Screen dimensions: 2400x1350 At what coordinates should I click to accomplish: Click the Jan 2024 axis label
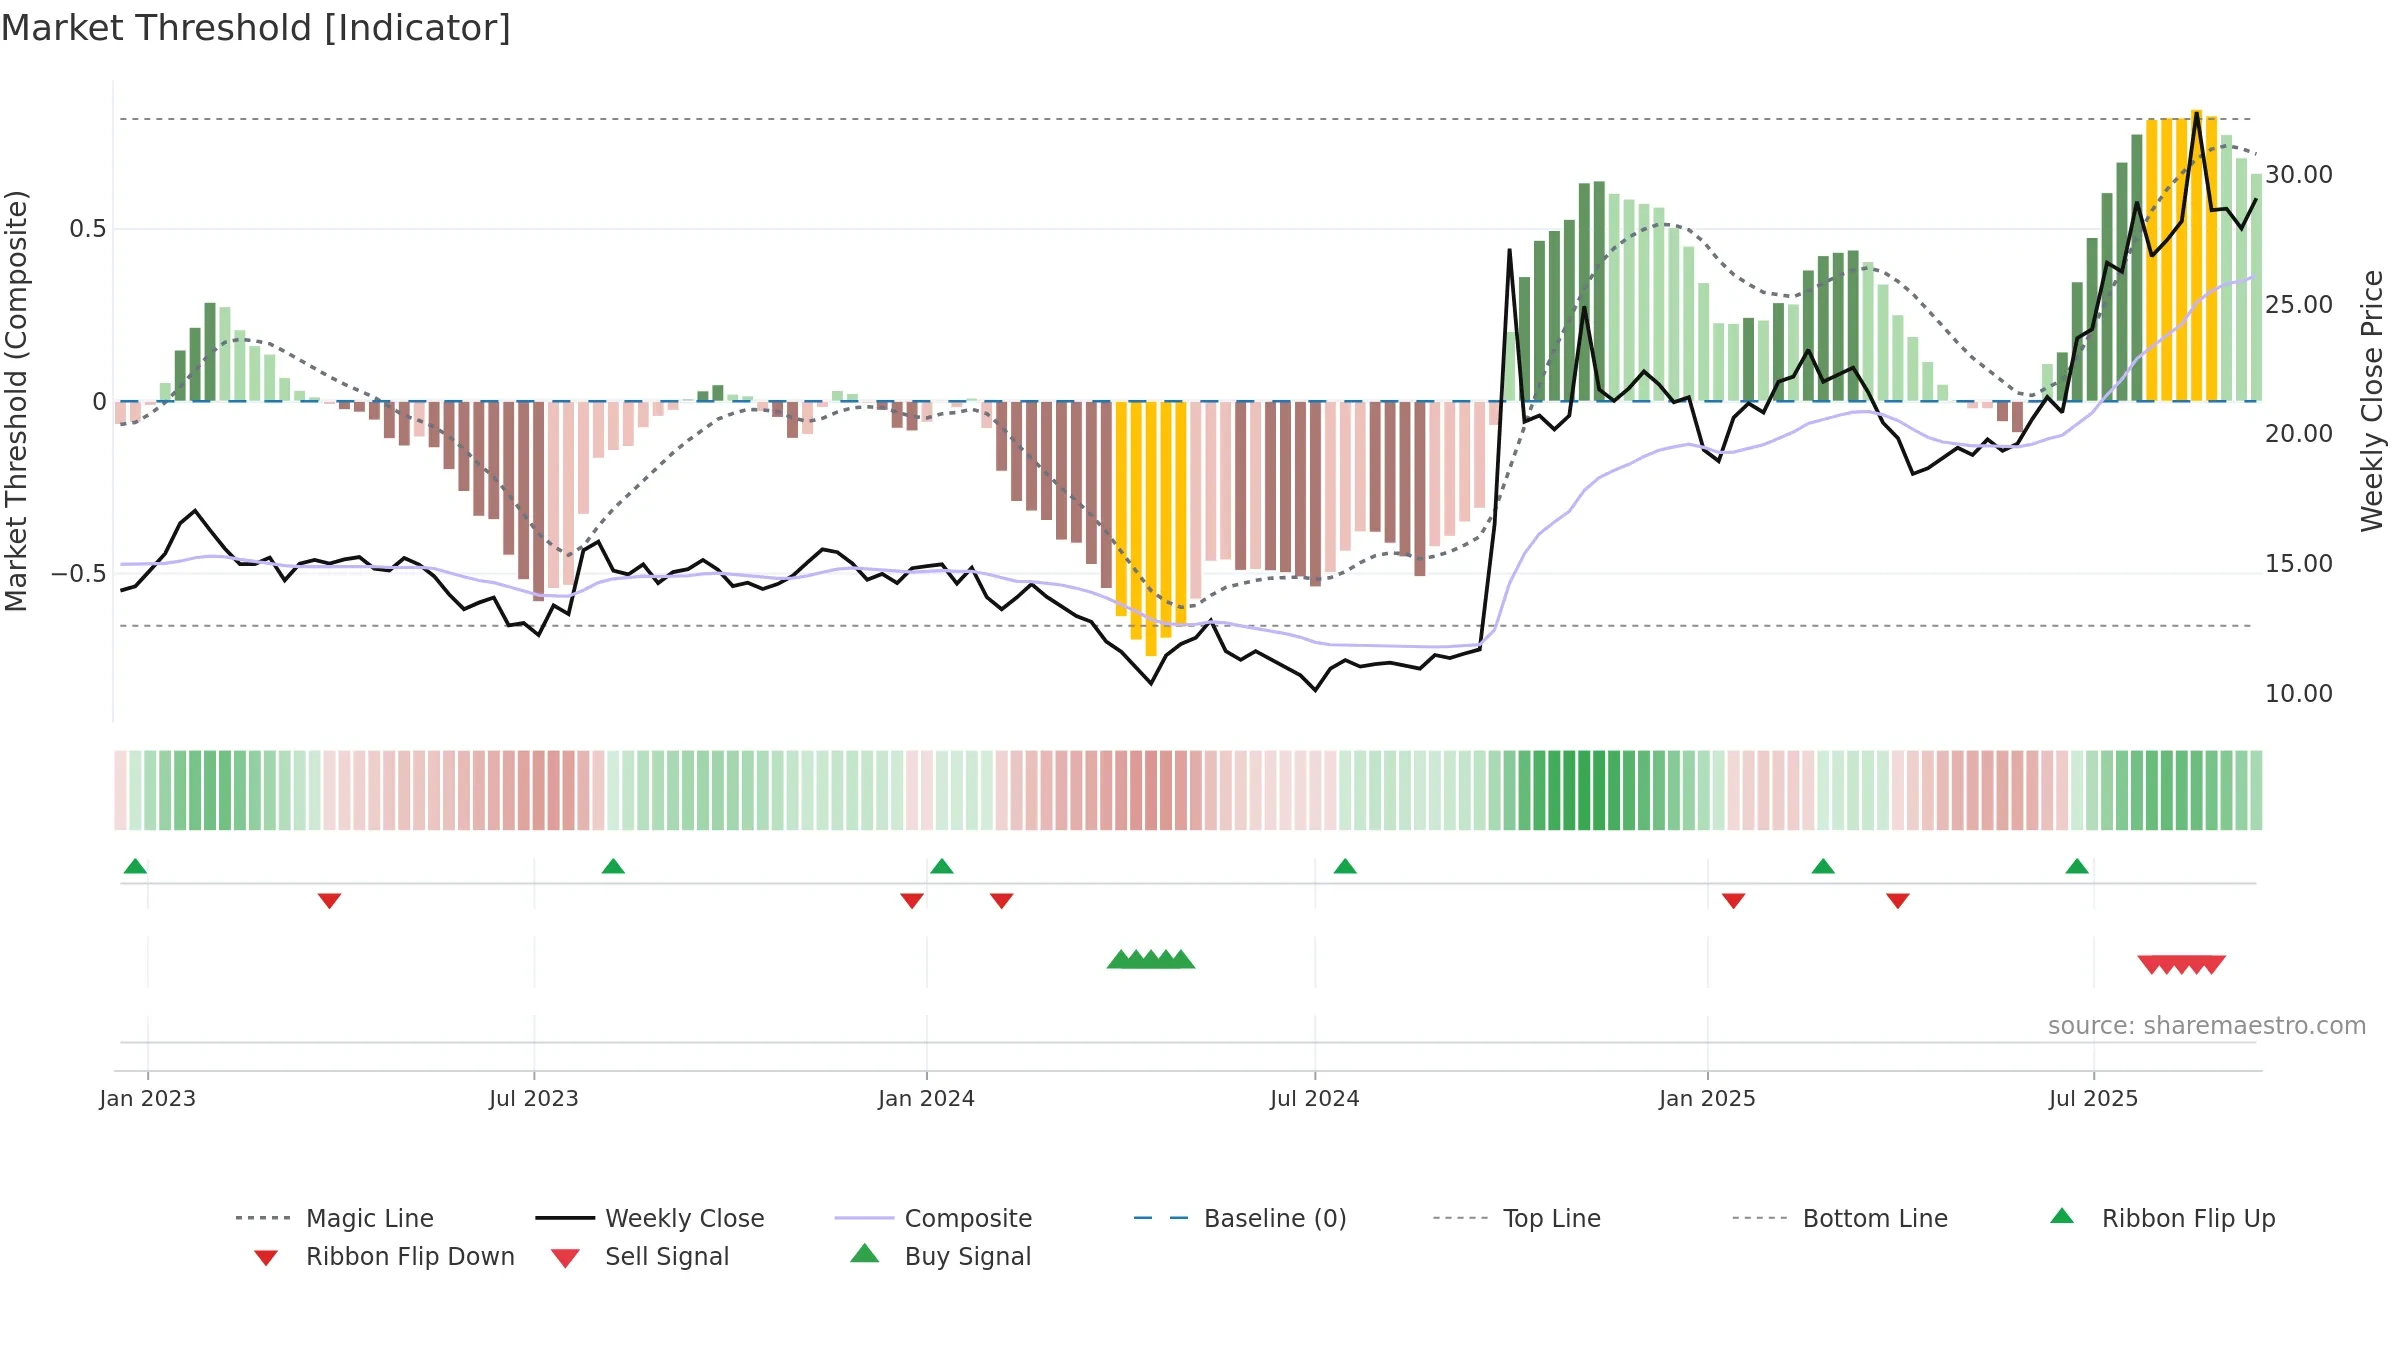coord(927,1098)
